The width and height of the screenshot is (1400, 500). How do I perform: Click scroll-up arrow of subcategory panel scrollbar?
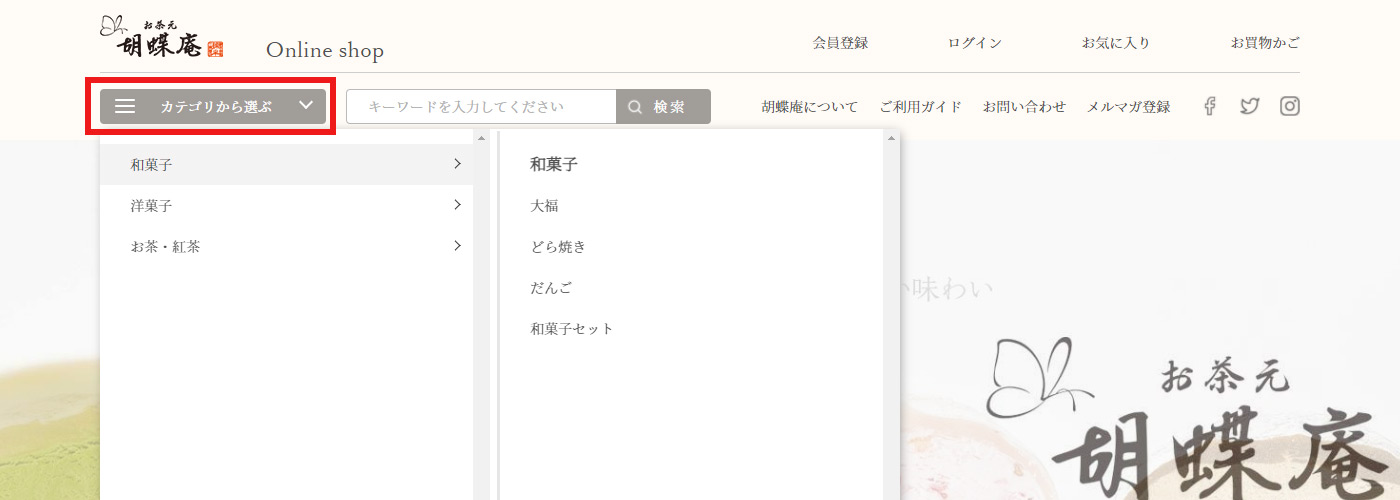pyautogui.click(x=891, y=138)
